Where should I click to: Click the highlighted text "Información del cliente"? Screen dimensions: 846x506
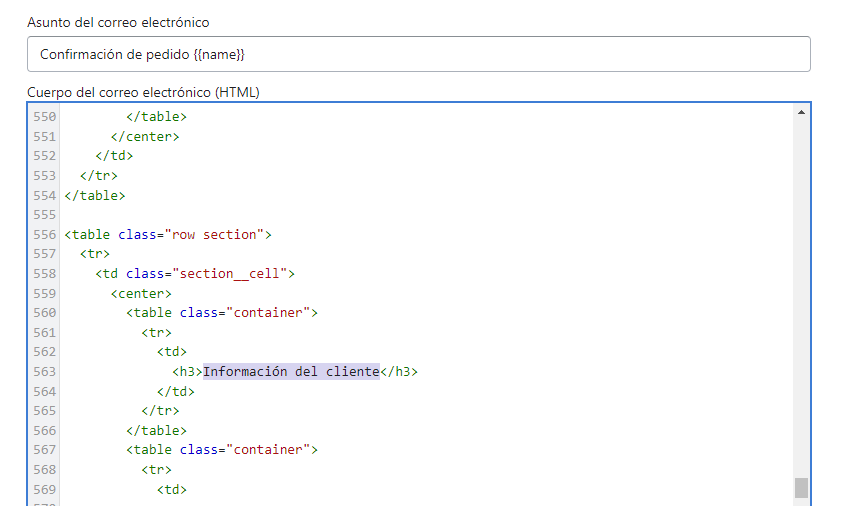point(291,372)
